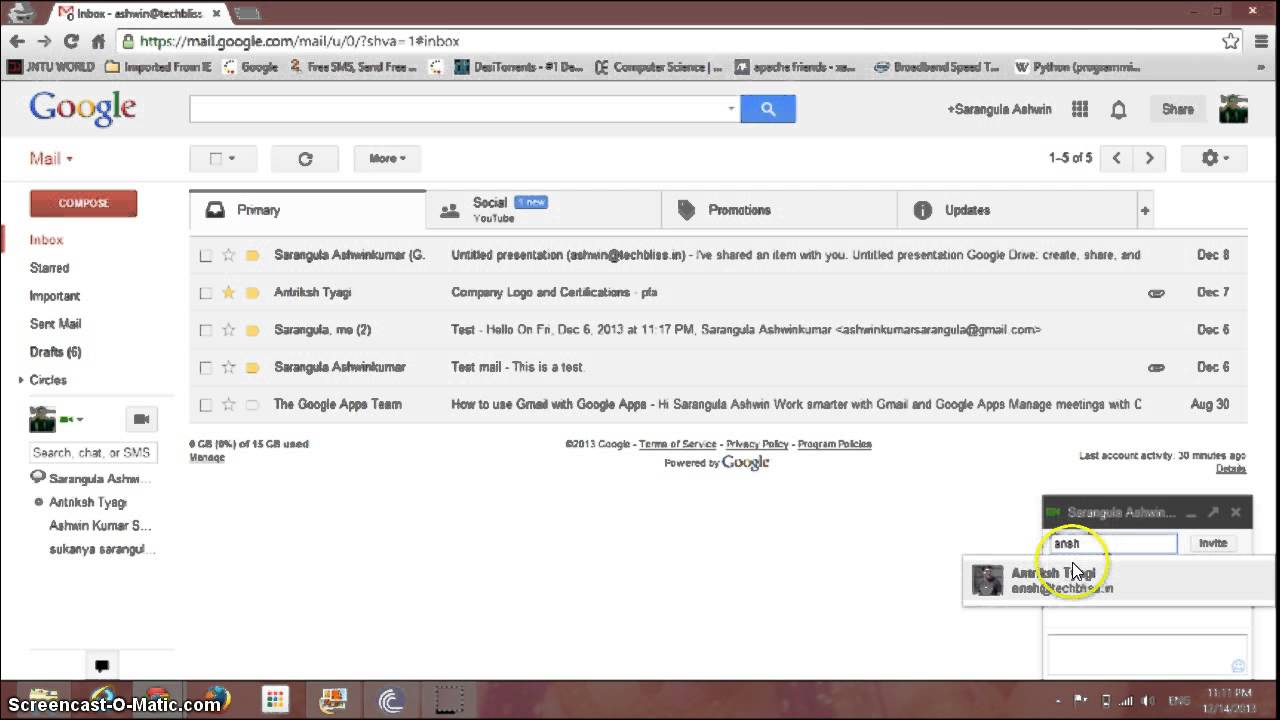Go to older messages arrow

[1149, 158]
